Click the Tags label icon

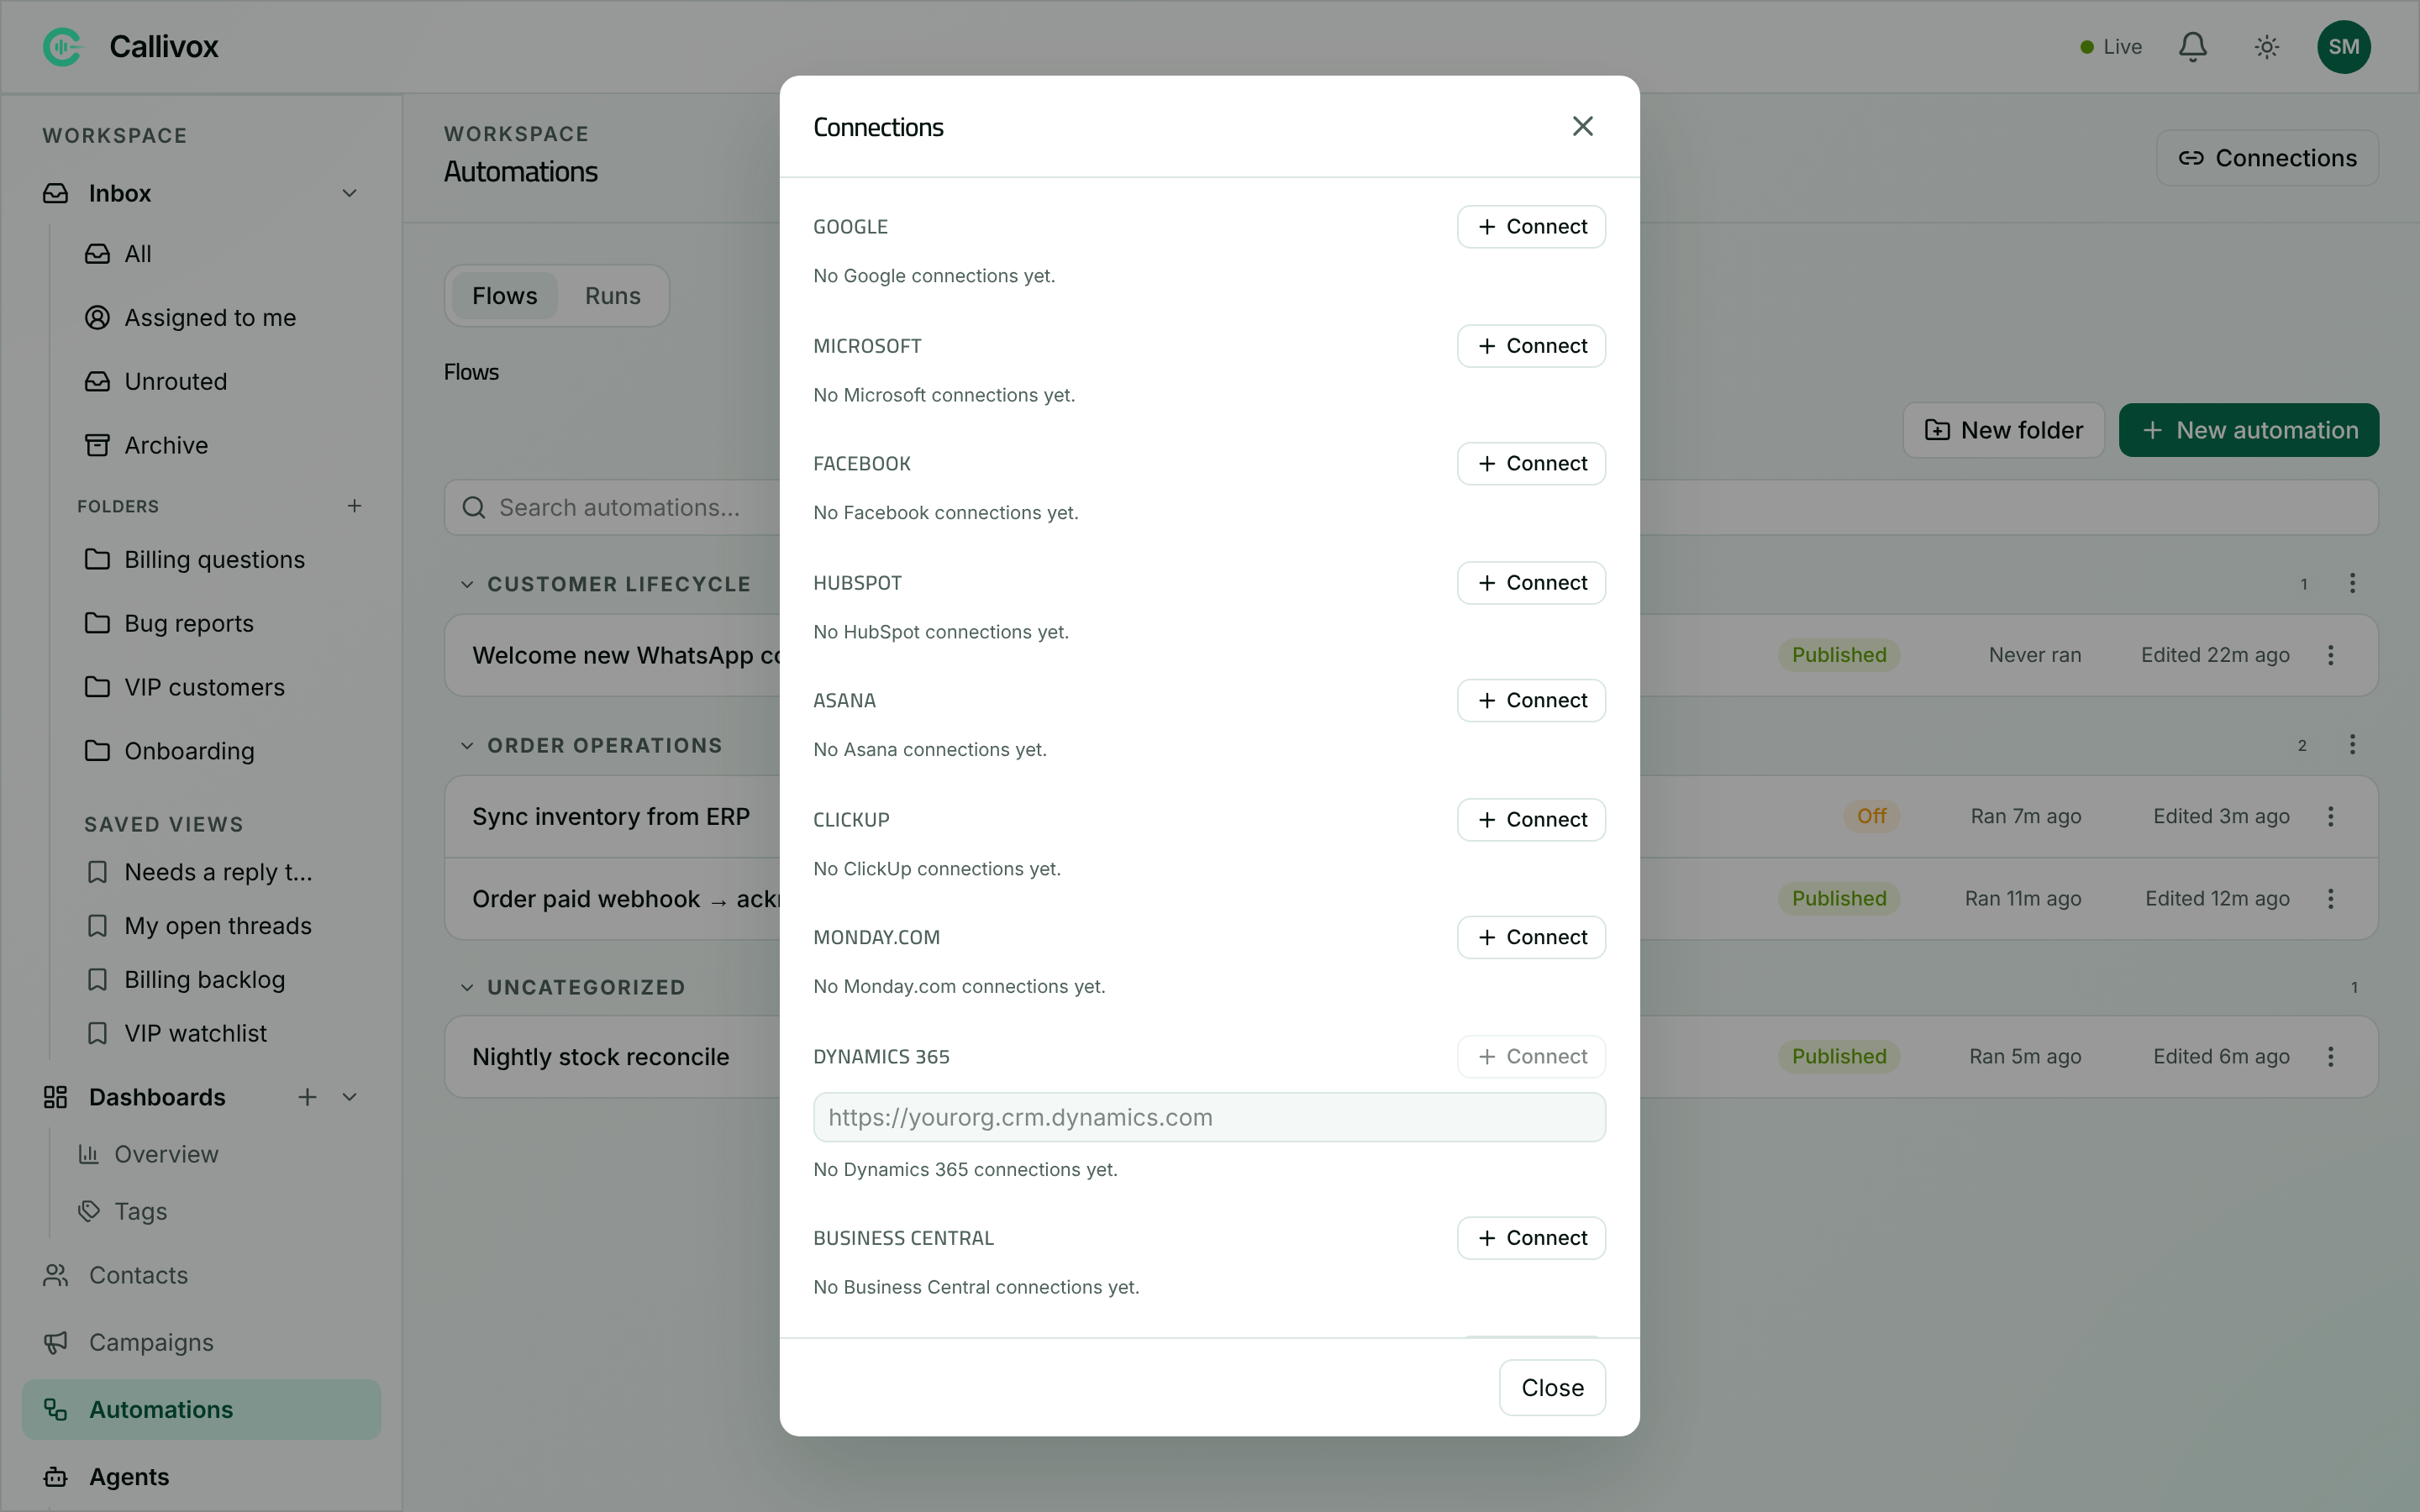click(x=89, y=1211)
